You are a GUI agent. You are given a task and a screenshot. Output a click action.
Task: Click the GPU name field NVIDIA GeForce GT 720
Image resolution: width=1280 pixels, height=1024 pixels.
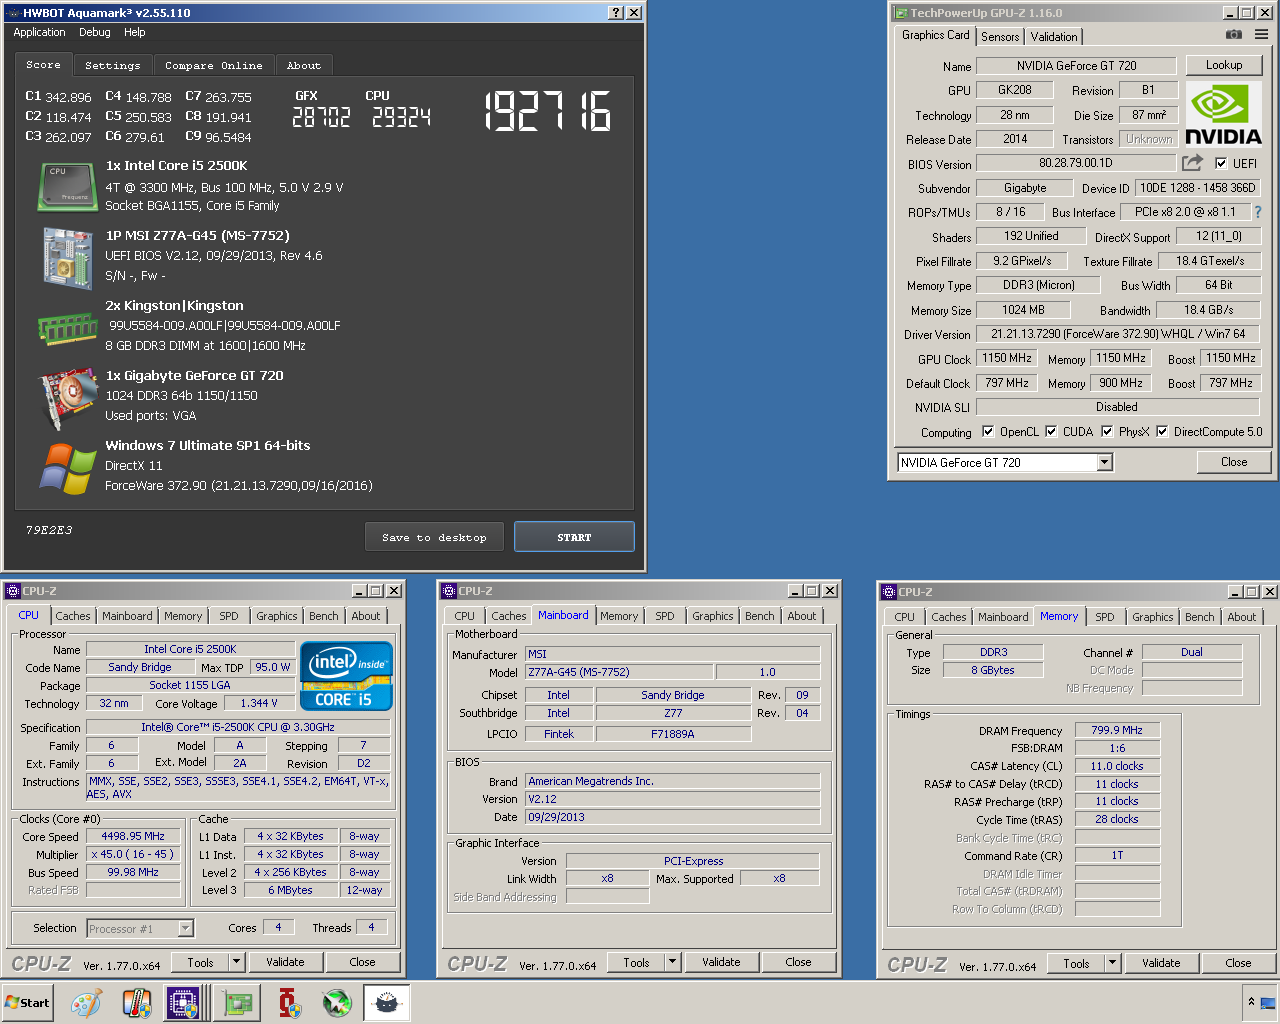tap(1076, 66)
